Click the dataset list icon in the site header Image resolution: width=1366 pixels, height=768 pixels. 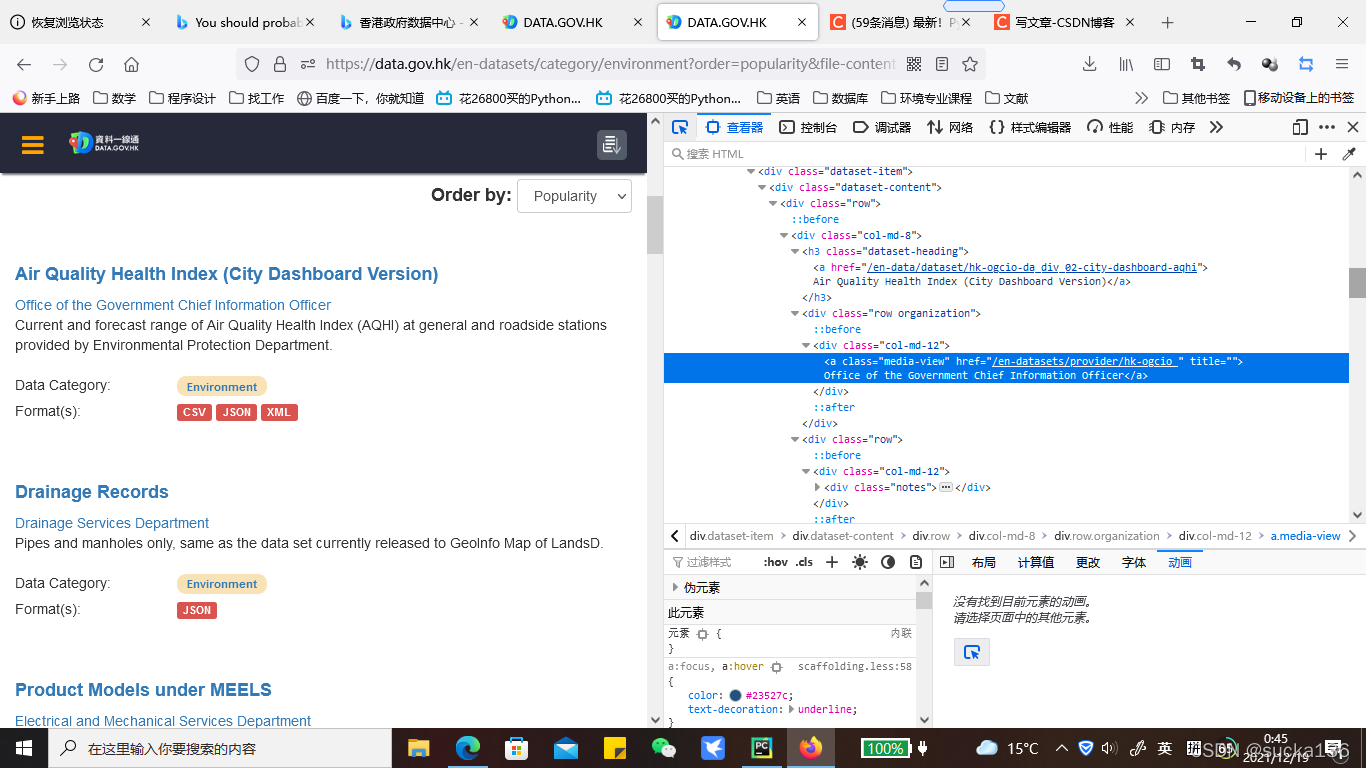point(612,144)
